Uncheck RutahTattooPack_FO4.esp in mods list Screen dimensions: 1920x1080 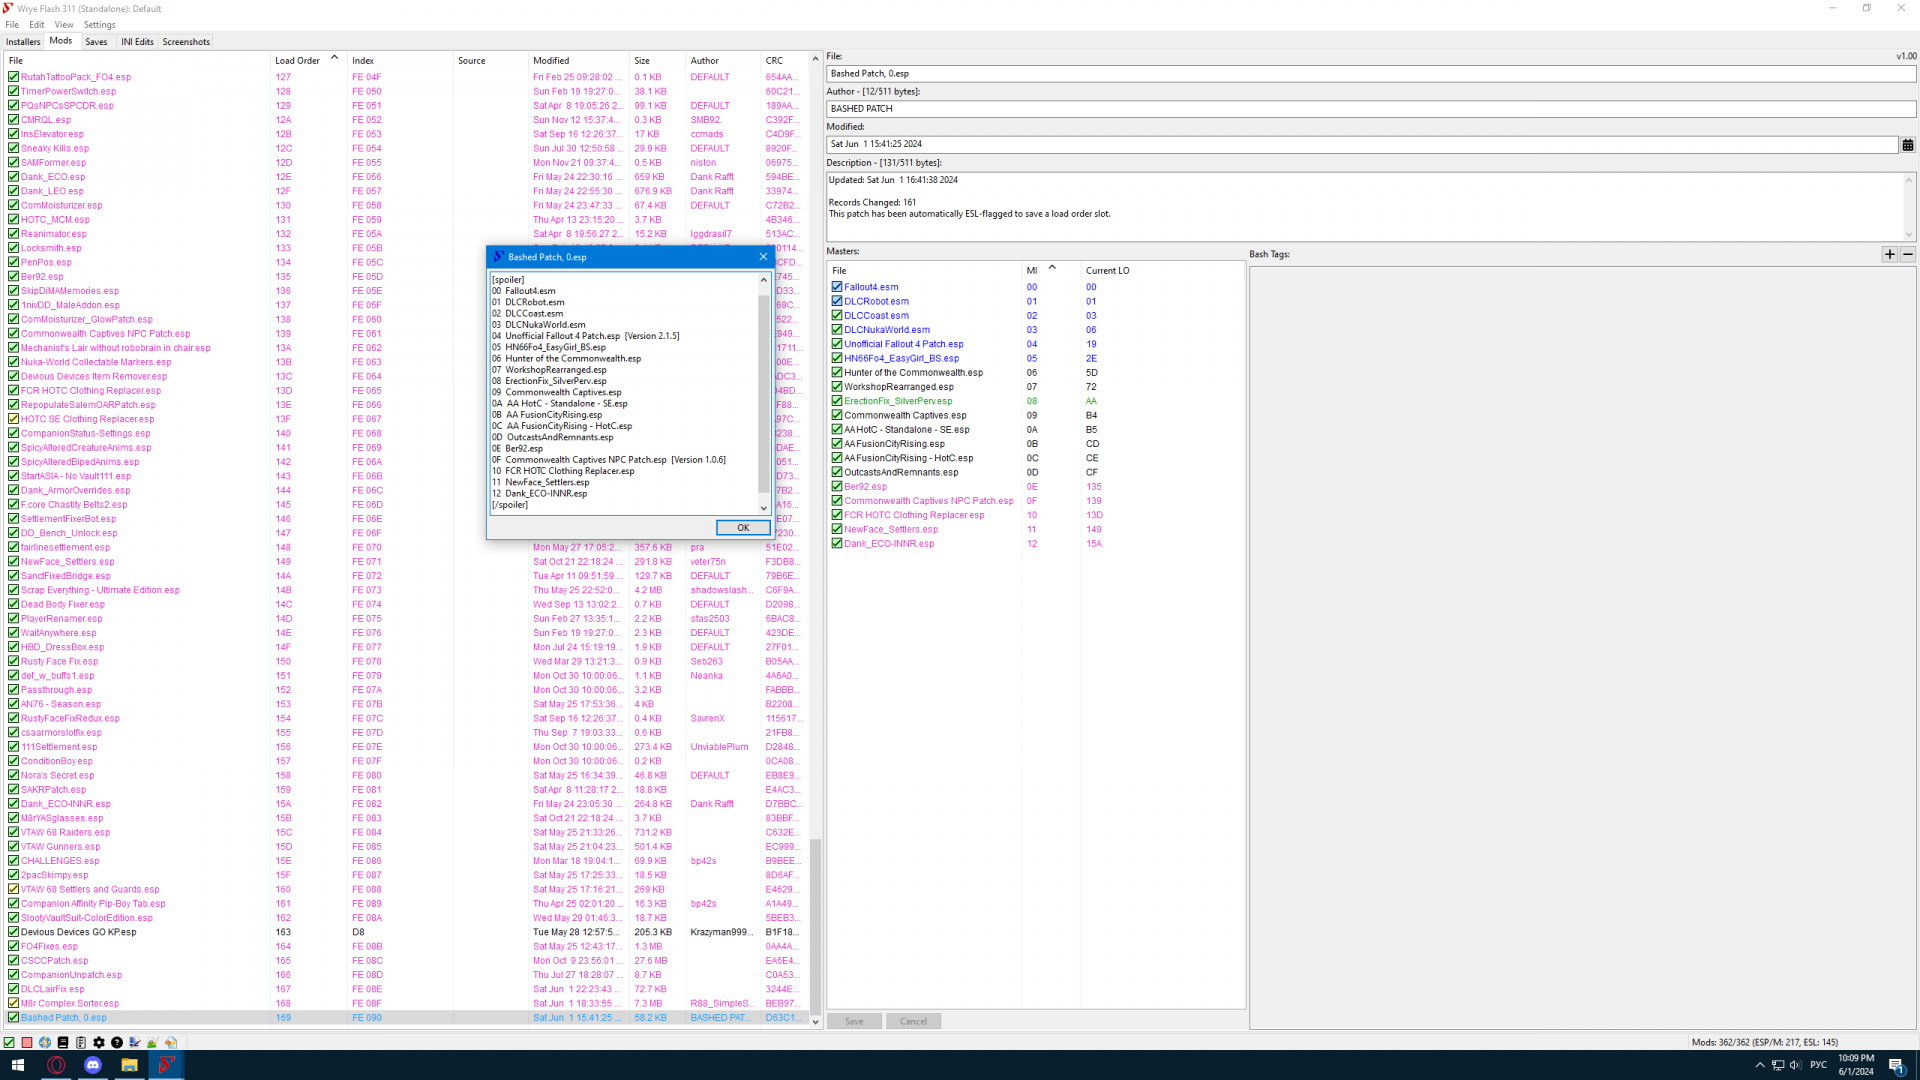point(13,77)
